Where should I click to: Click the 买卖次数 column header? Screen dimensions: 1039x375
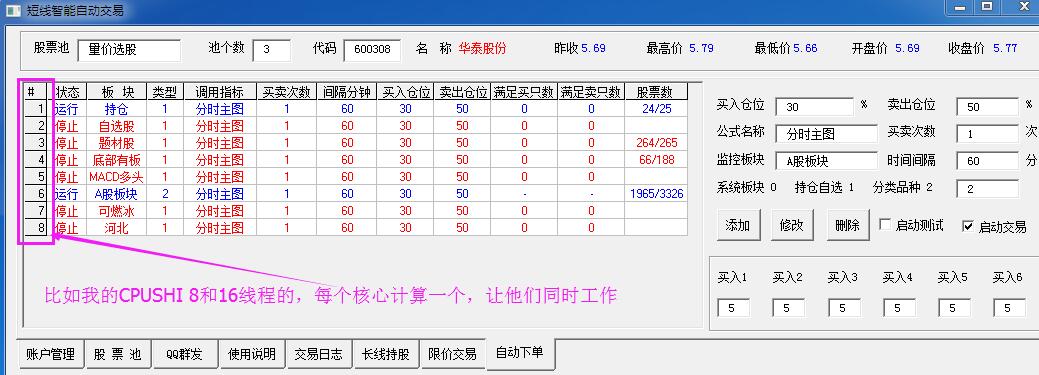286,92
